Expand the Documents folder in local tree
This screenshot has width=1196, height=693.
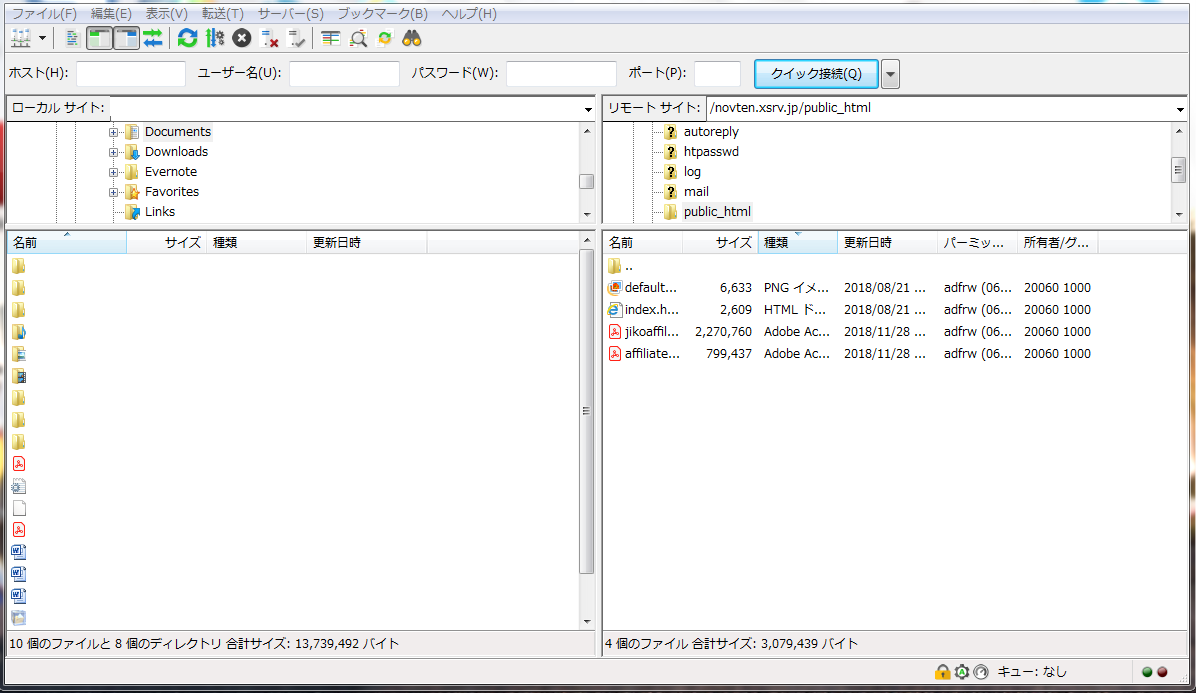(x=114, y=132)
